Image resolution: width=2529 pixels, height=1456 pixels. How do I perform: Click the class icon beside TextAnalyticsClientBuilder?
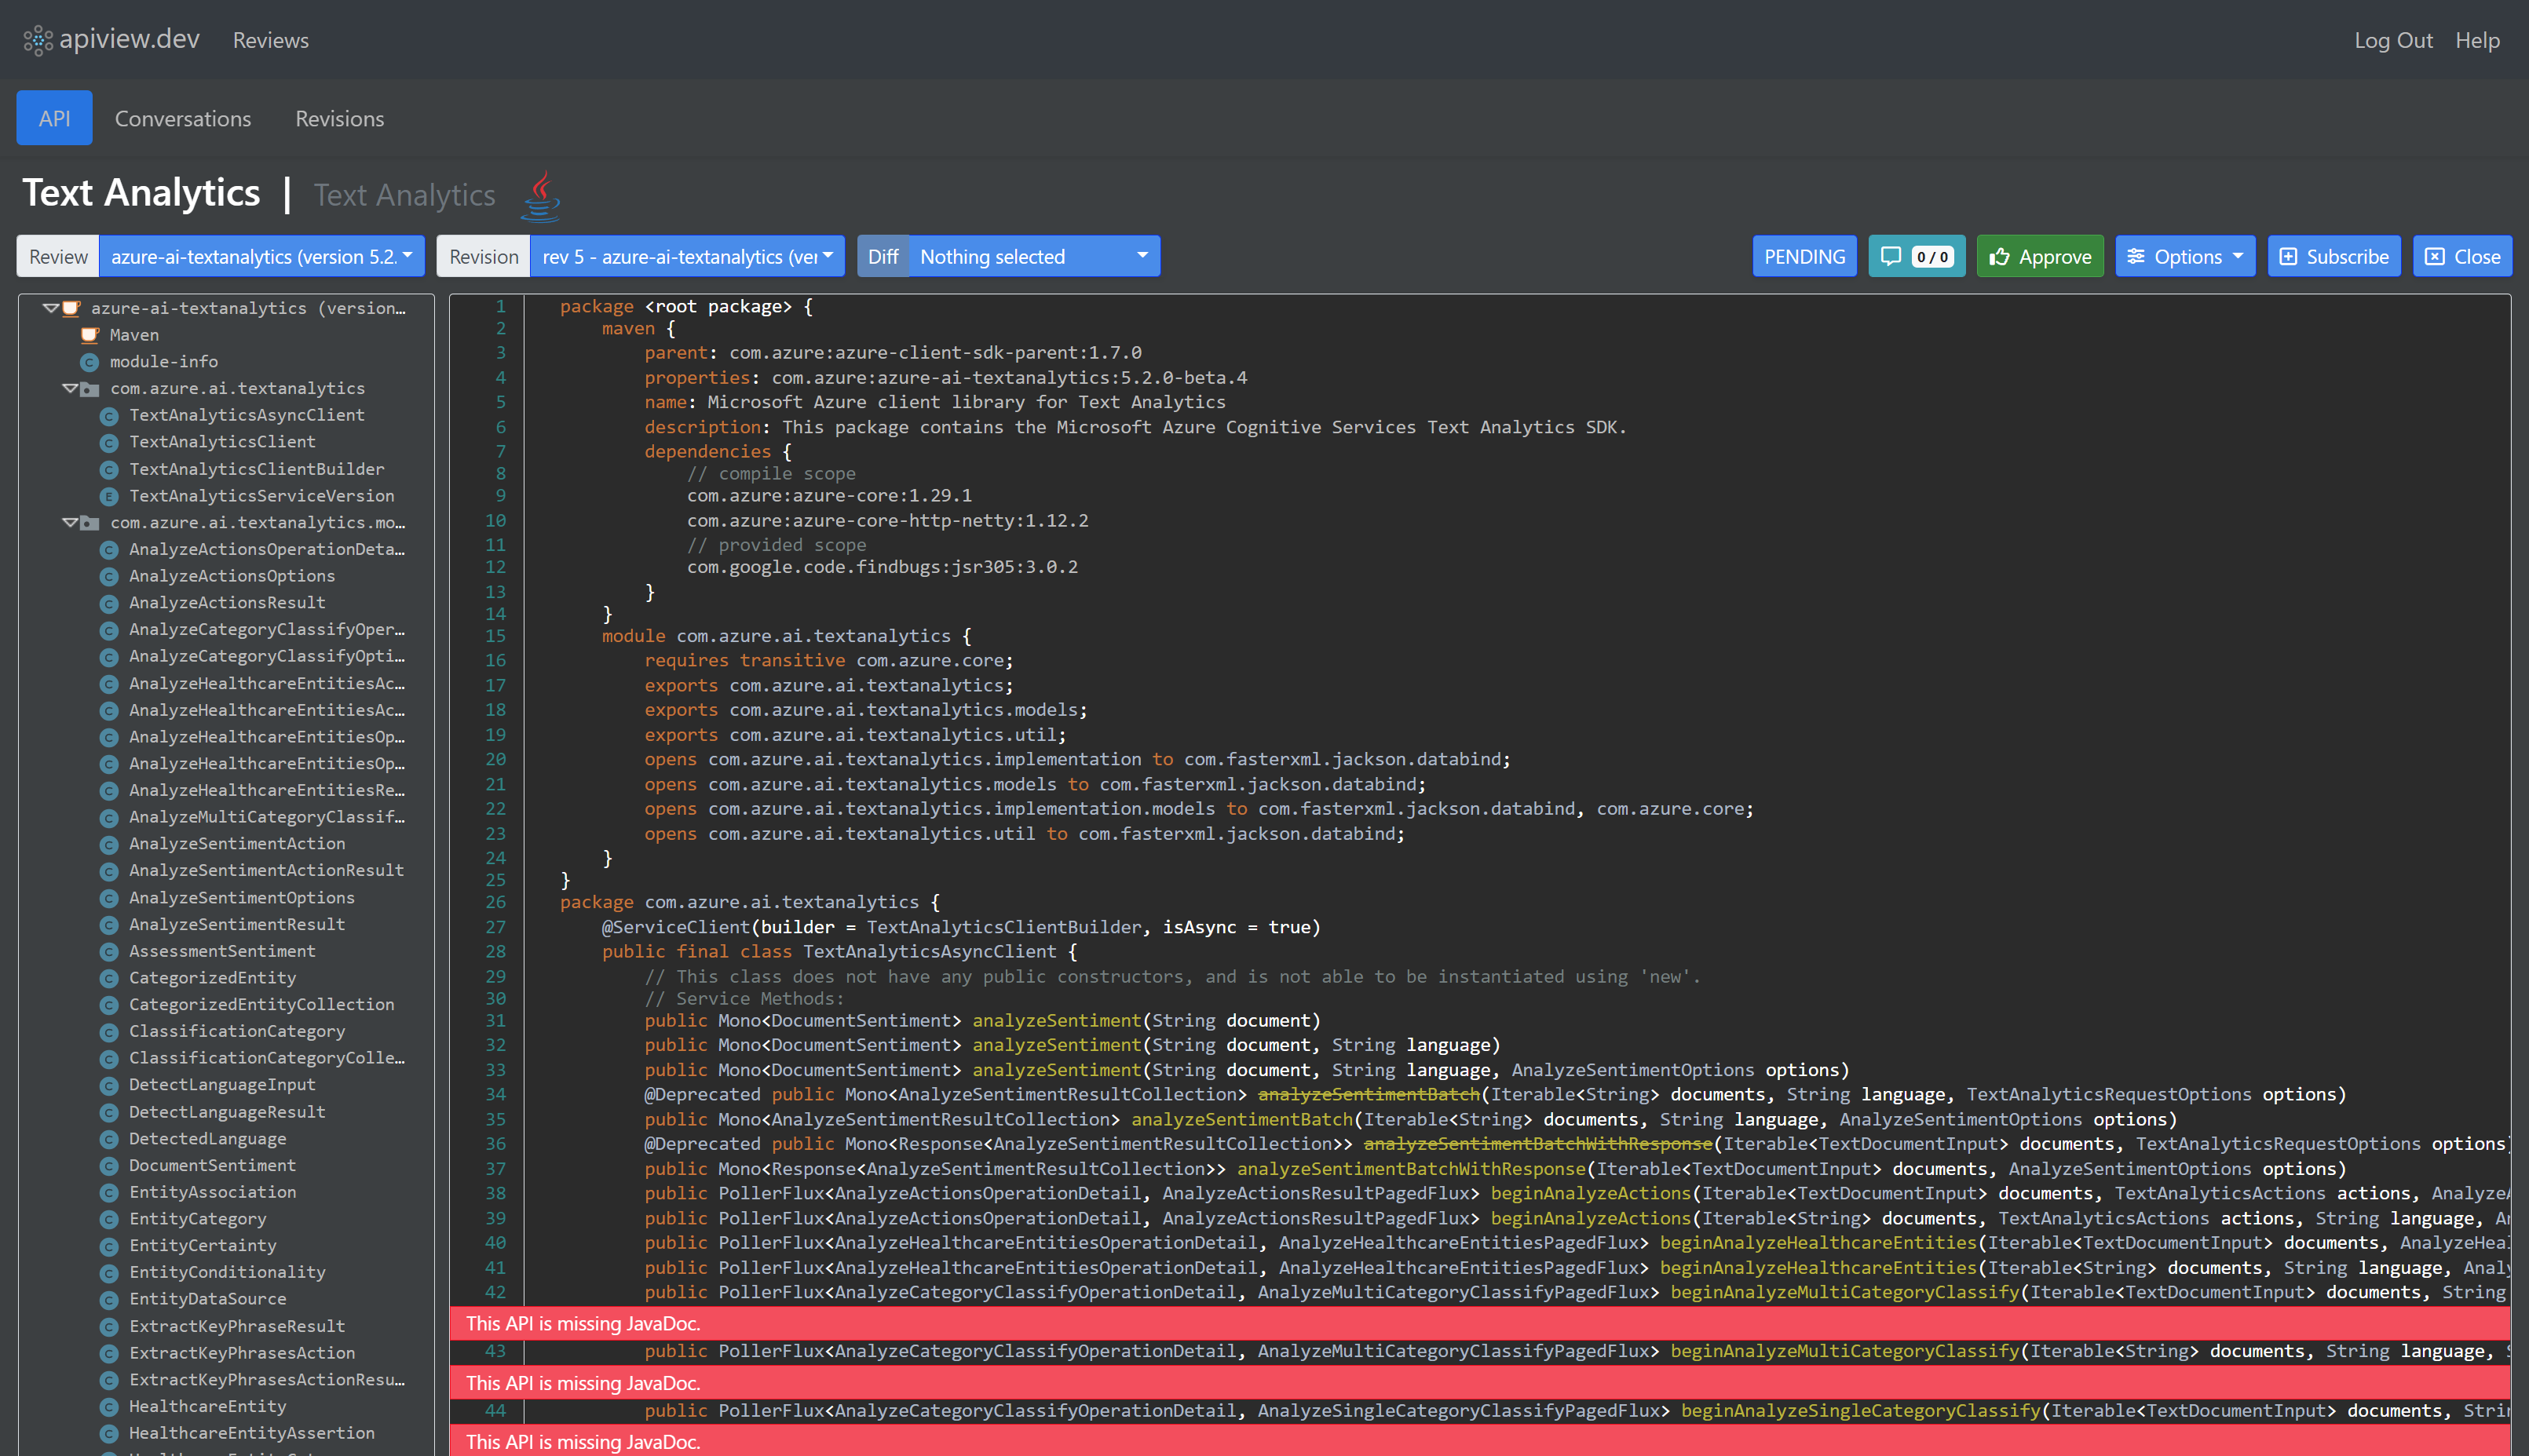click(109, 469)
